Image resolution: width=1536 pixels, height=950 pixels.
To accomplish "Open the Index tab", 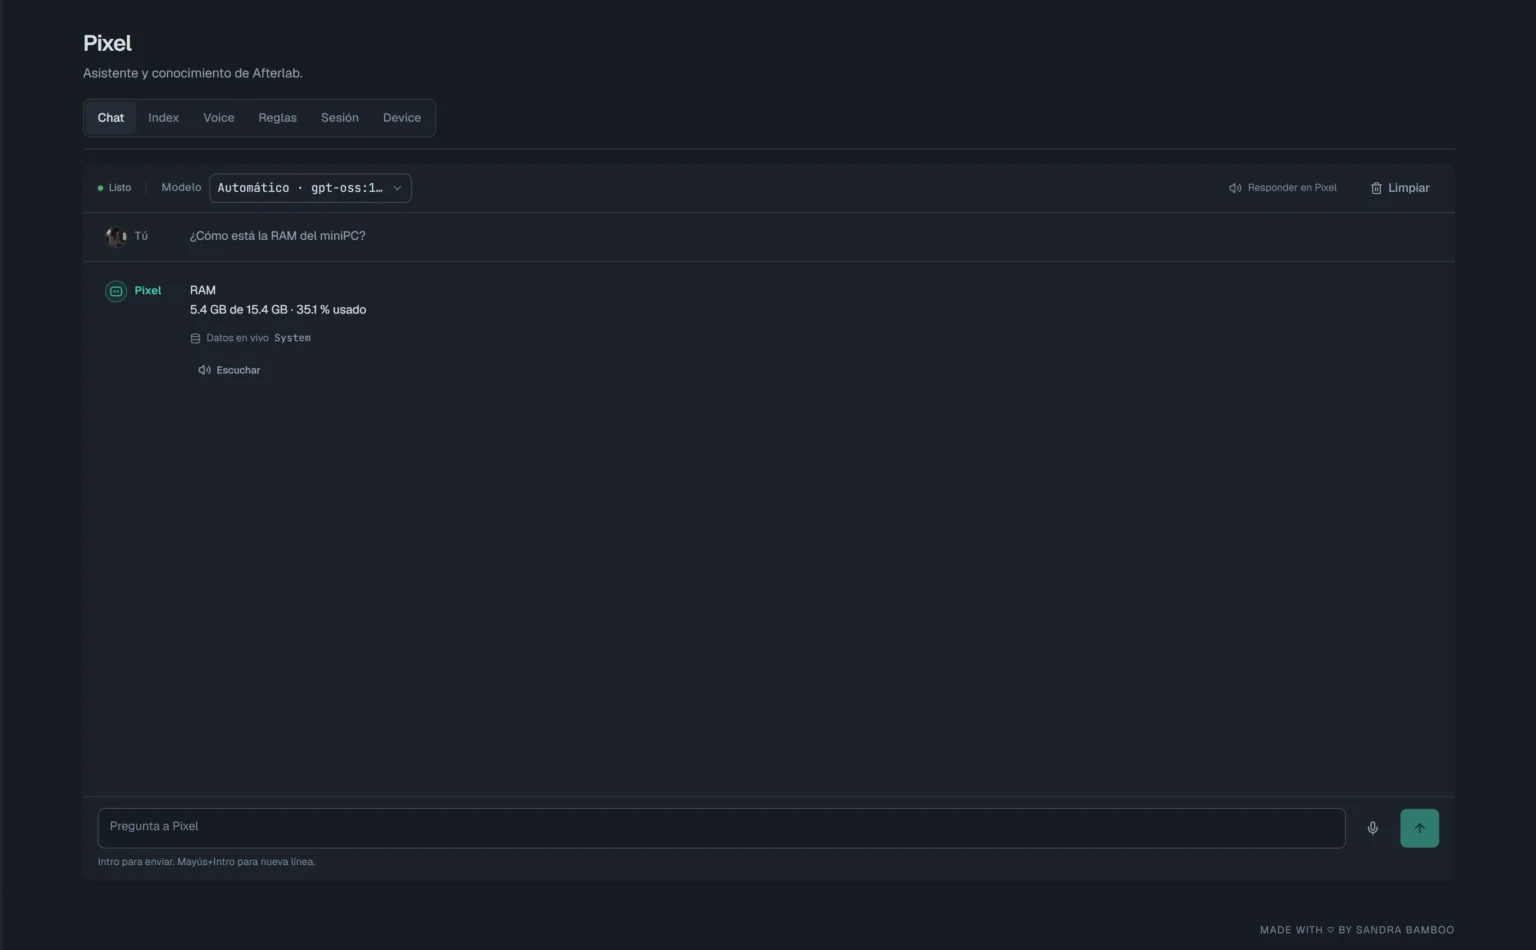I will [x=164, y=118].
